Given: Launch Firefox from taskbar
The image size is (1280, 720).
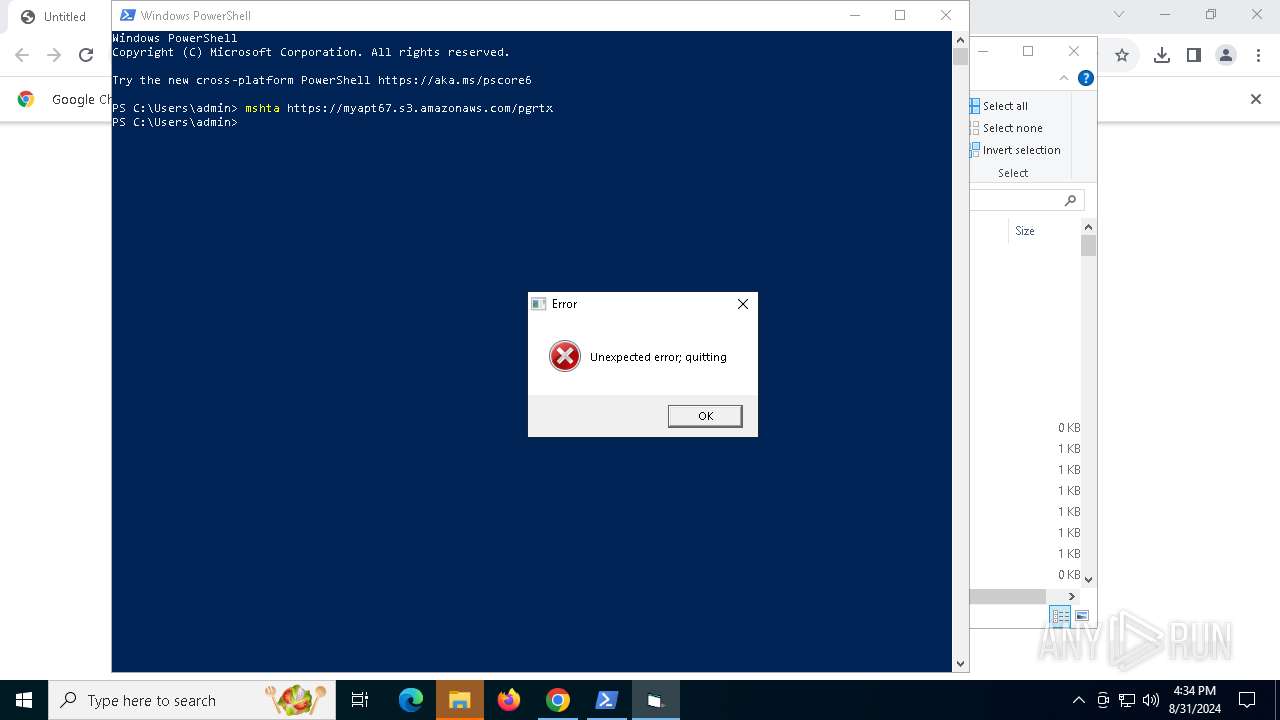Looking at the screenshot, I should click(x=509, y=700).
